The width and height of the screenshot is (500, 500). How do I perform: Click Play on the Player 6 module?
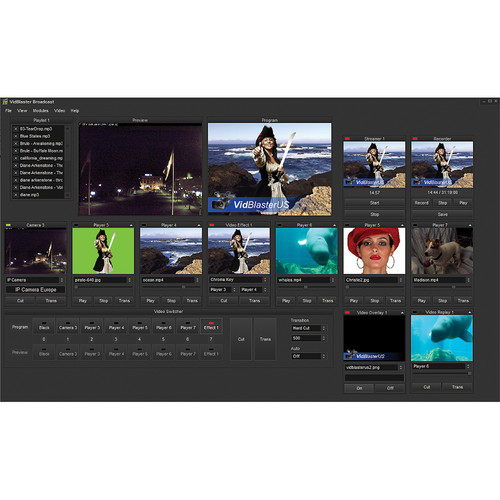[286, 301]
